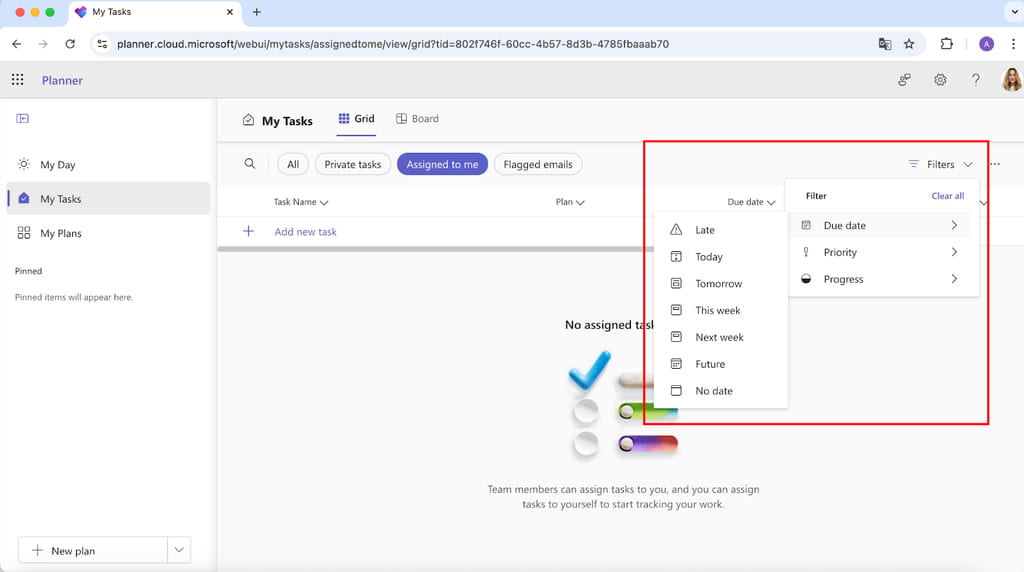Viewport: 1024px width, 572px height.
Task: Expand Due date filter submenu
Action: pos(880,225)
